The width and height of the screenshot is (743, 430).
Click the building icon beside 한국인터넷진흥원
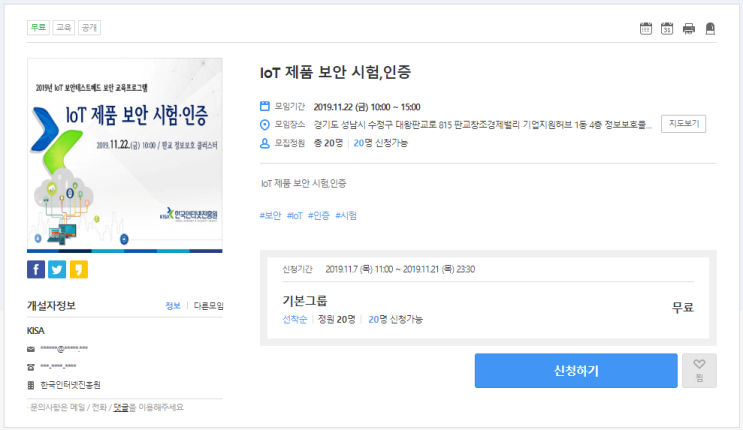pos(31,385)
